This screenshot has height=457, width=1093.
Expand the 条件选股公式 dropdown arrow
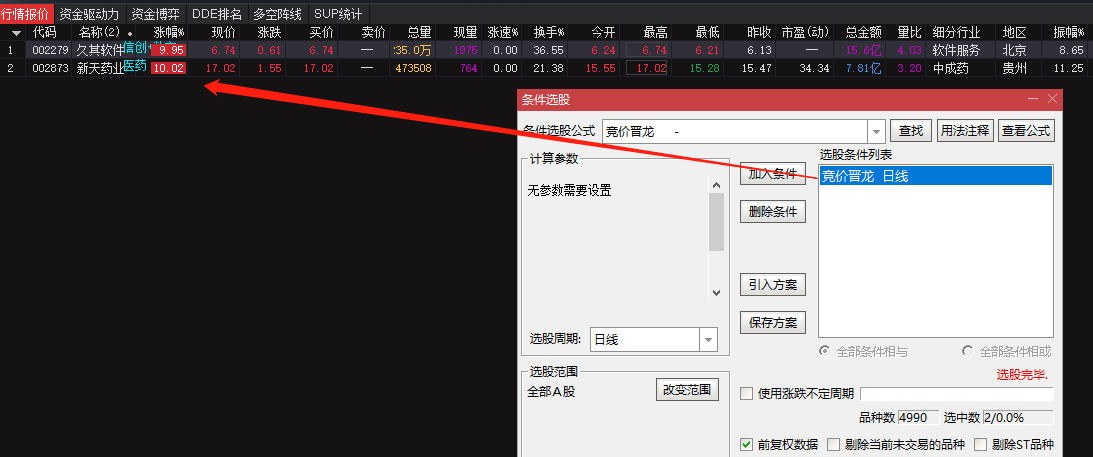(876, 131)
